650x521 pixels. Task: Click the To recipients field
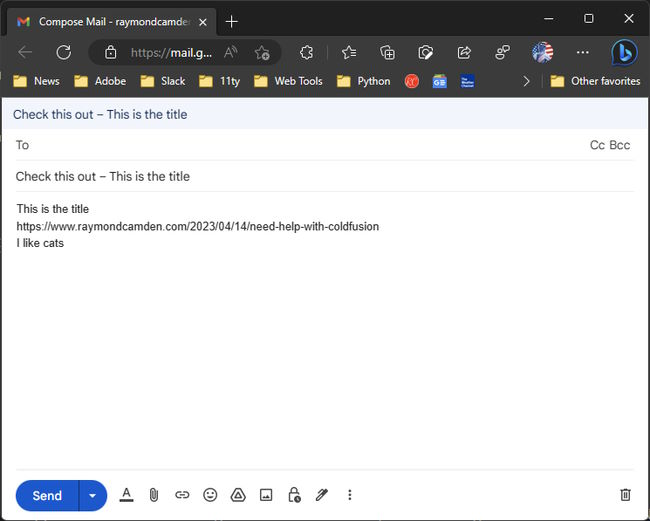tap(300, 145)
